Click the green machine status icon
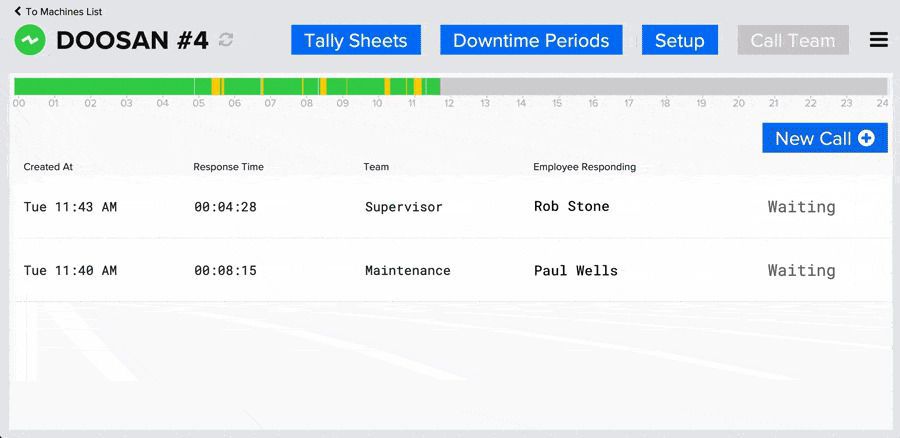This screenshot has height=438, width=900. click(30, 41)
